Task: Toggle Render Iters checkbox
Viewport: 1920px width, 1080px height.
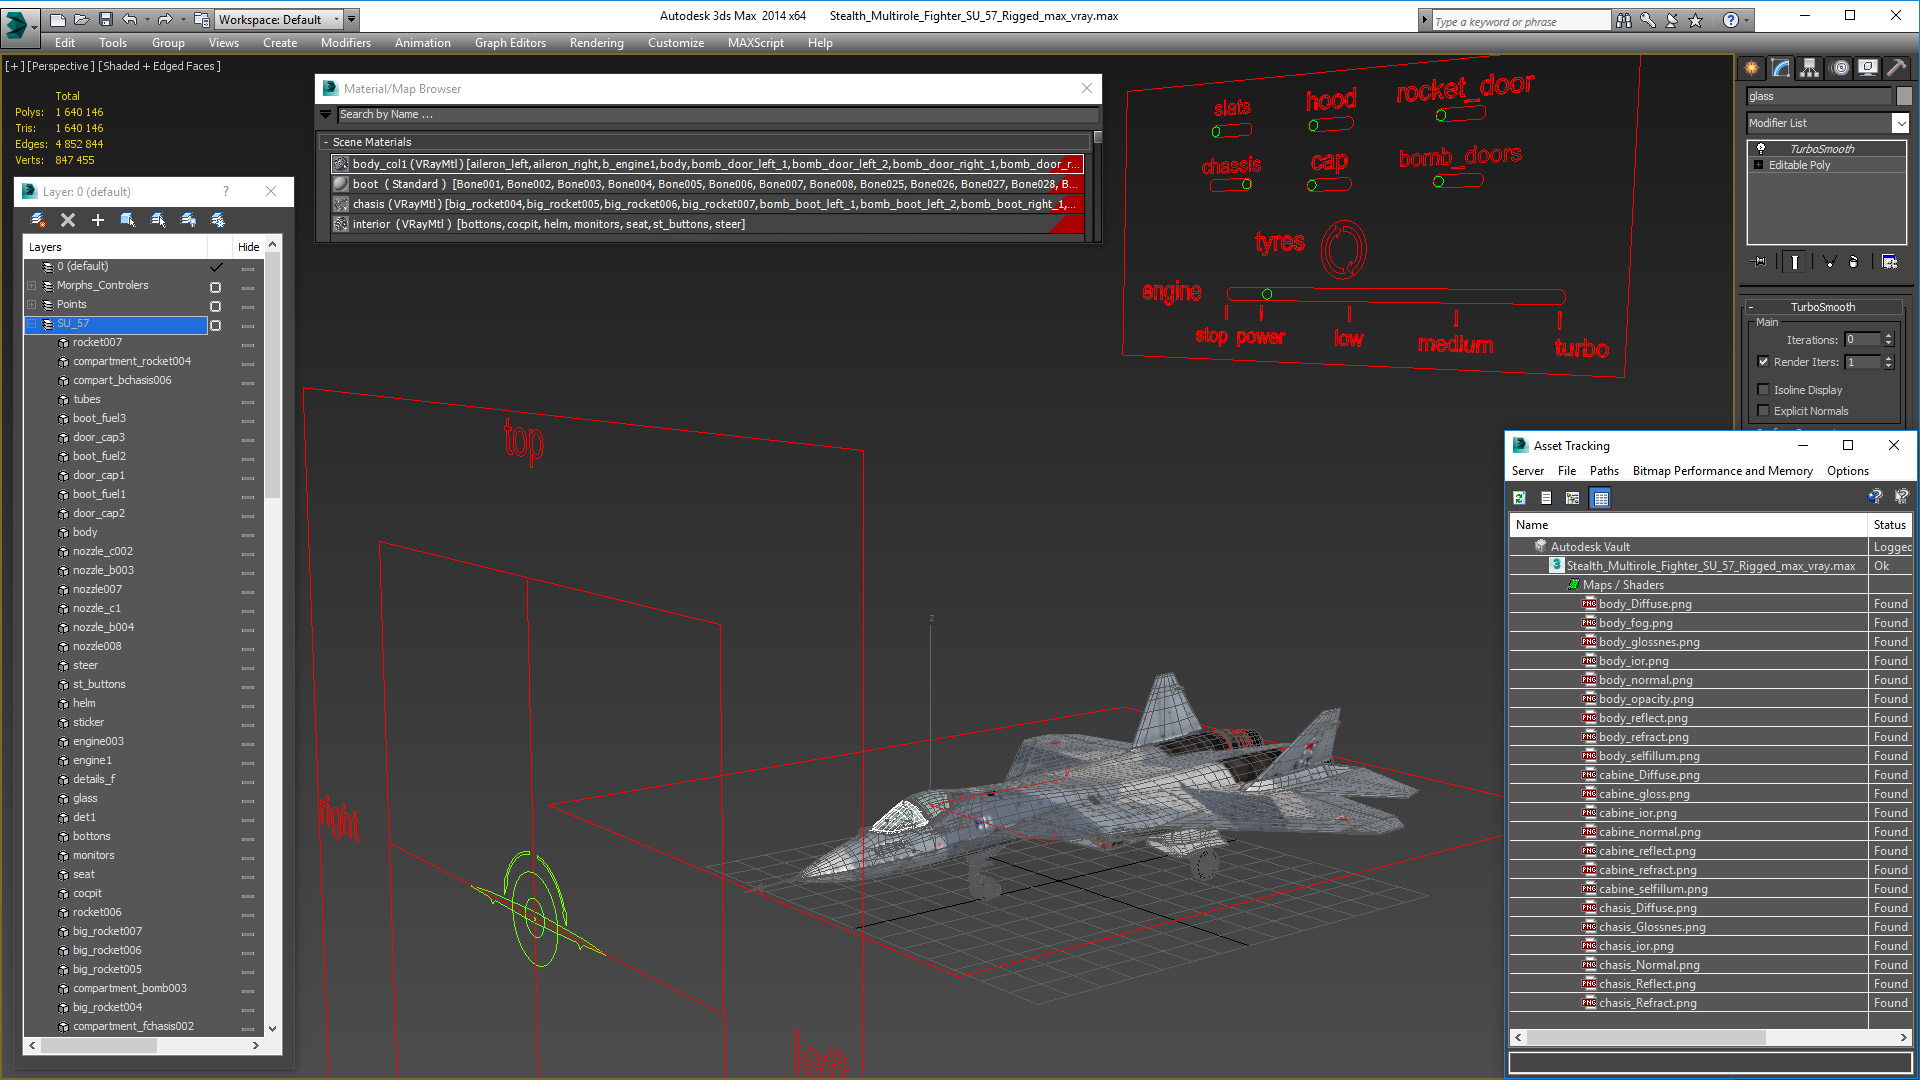Action: tap(1764, 362)
